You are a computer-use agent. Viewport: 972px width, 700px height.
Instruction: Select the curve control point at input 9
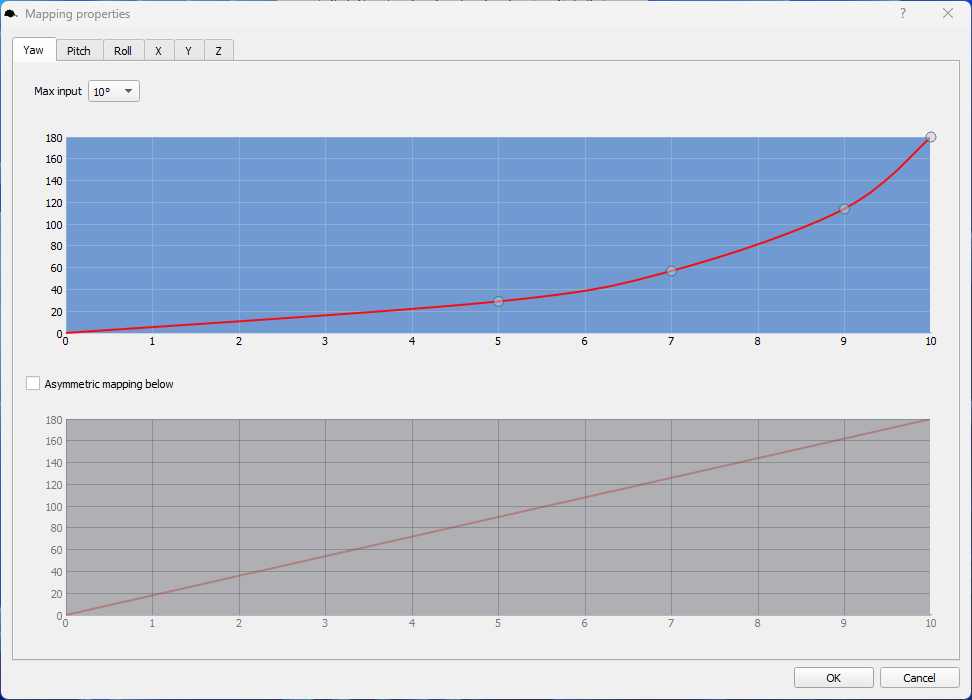pos(844,208)
